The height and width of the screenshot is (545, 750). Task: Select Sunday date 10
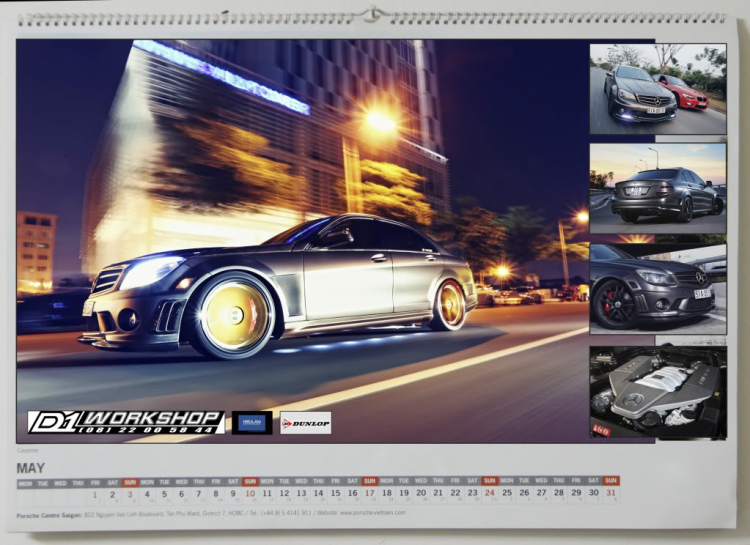pyautogui.click(x=250, y=493)
